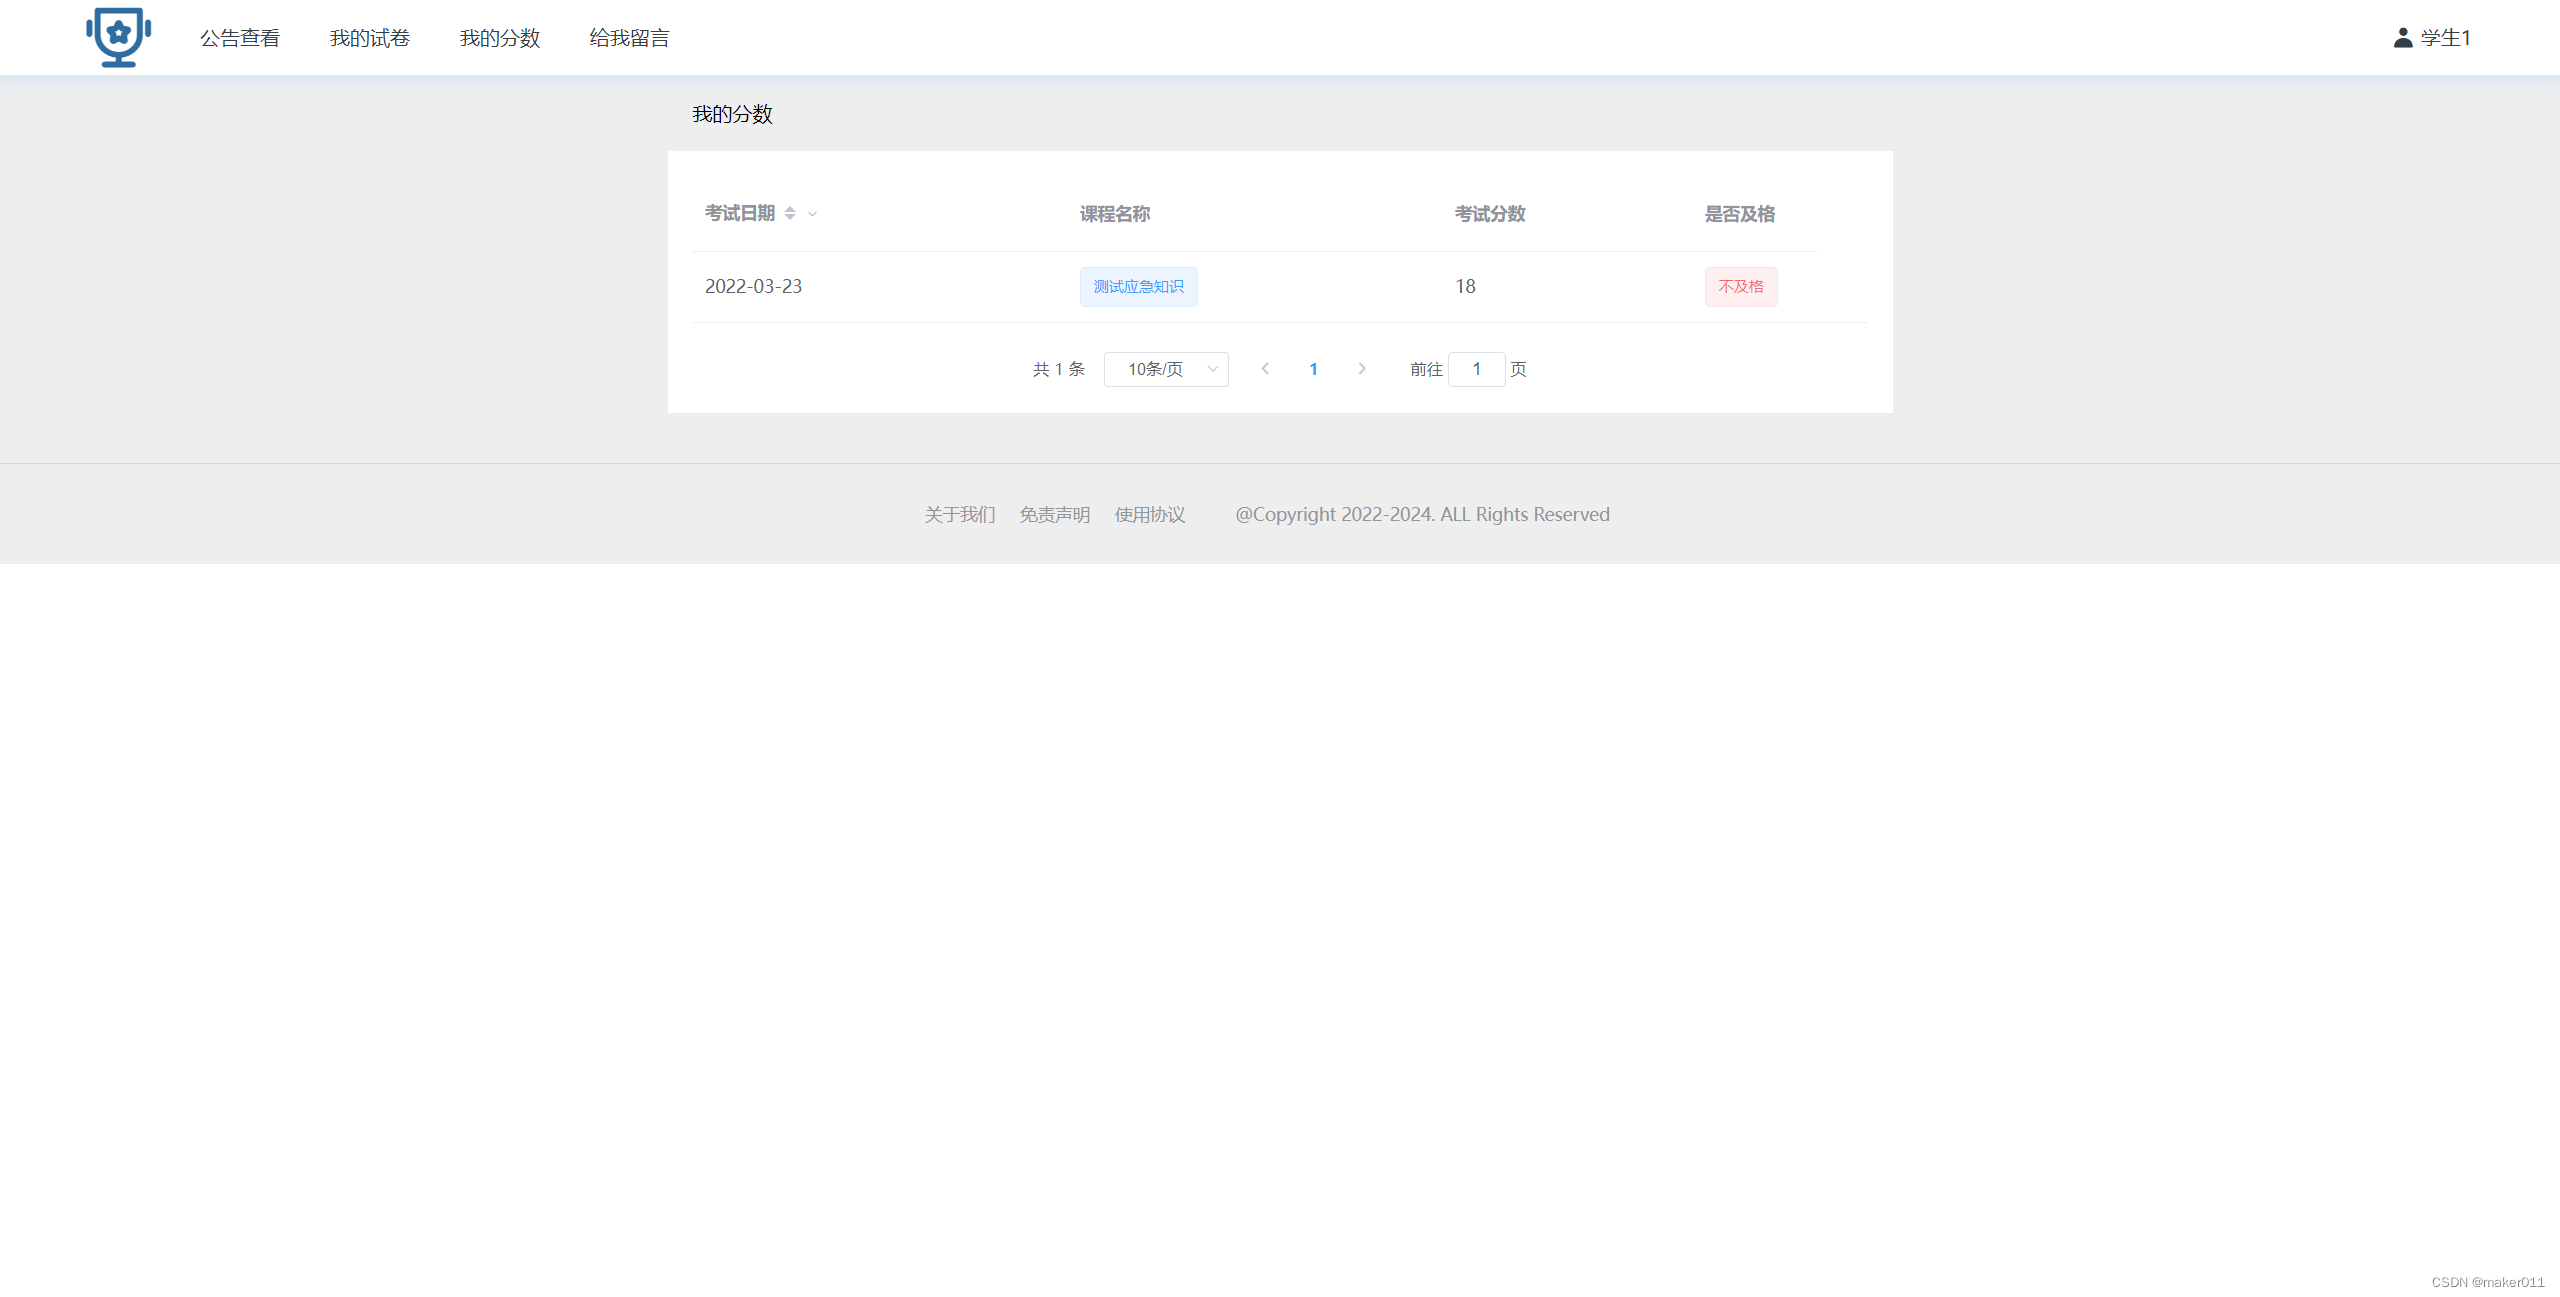This screenshot has width=2560, height=1297.
Task: Expand the 10条/页 page size dropdown
Action: point(1166,369)
